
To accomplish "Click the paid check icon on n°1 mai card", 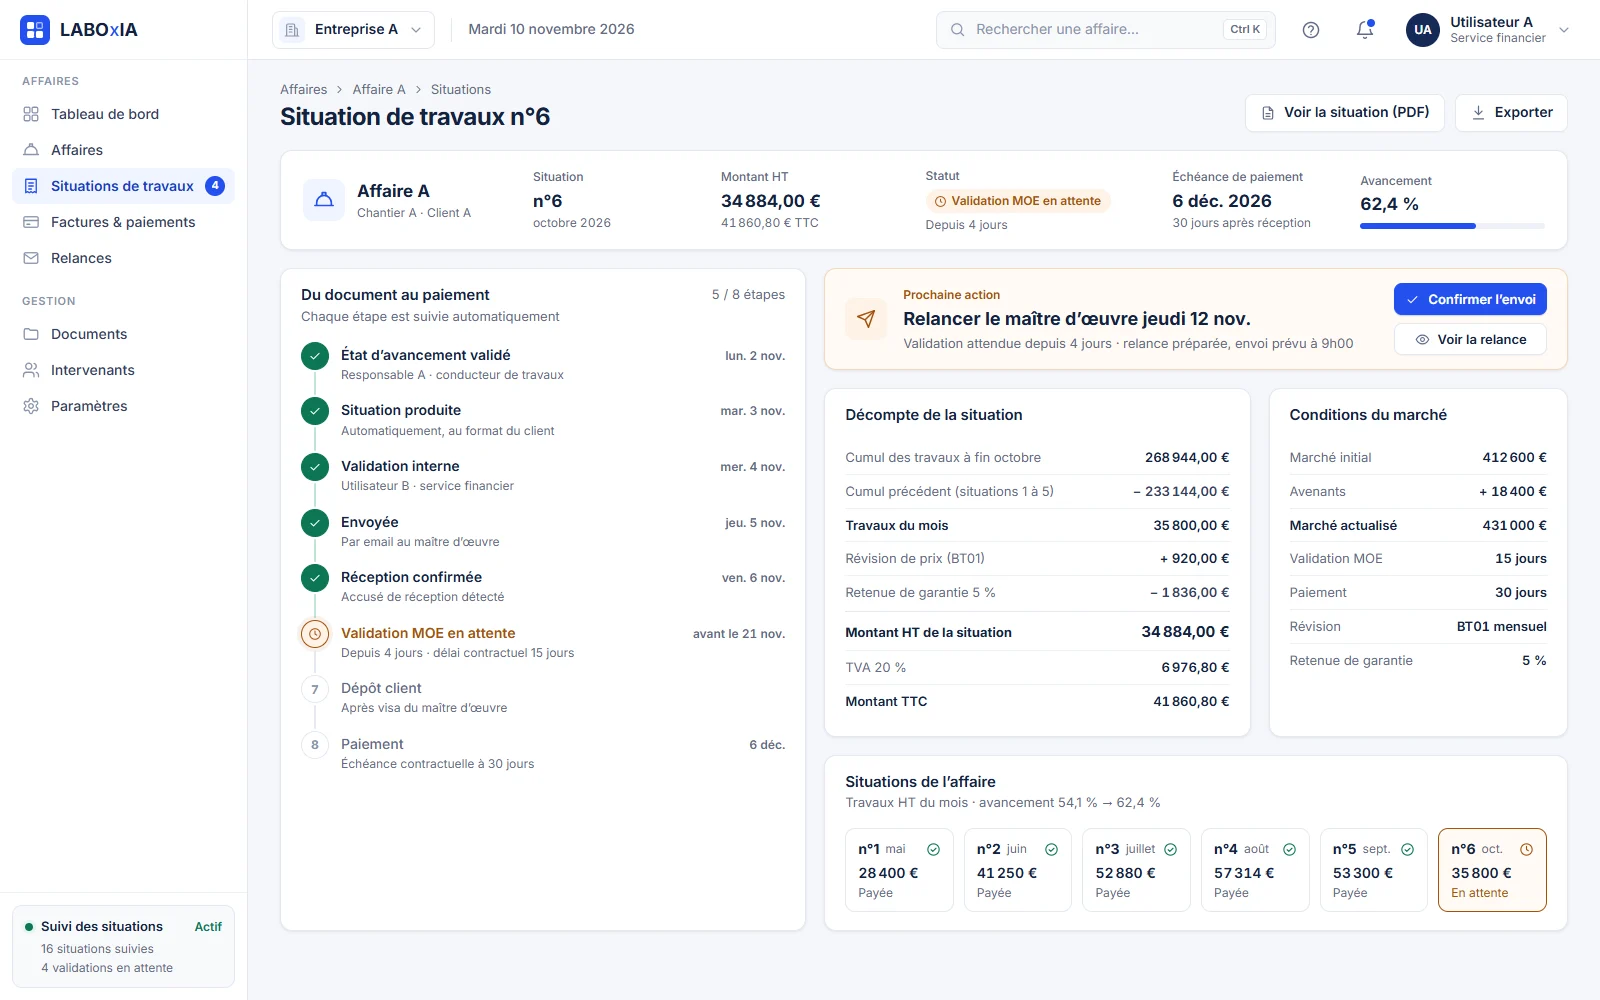I will coord(933,850).
